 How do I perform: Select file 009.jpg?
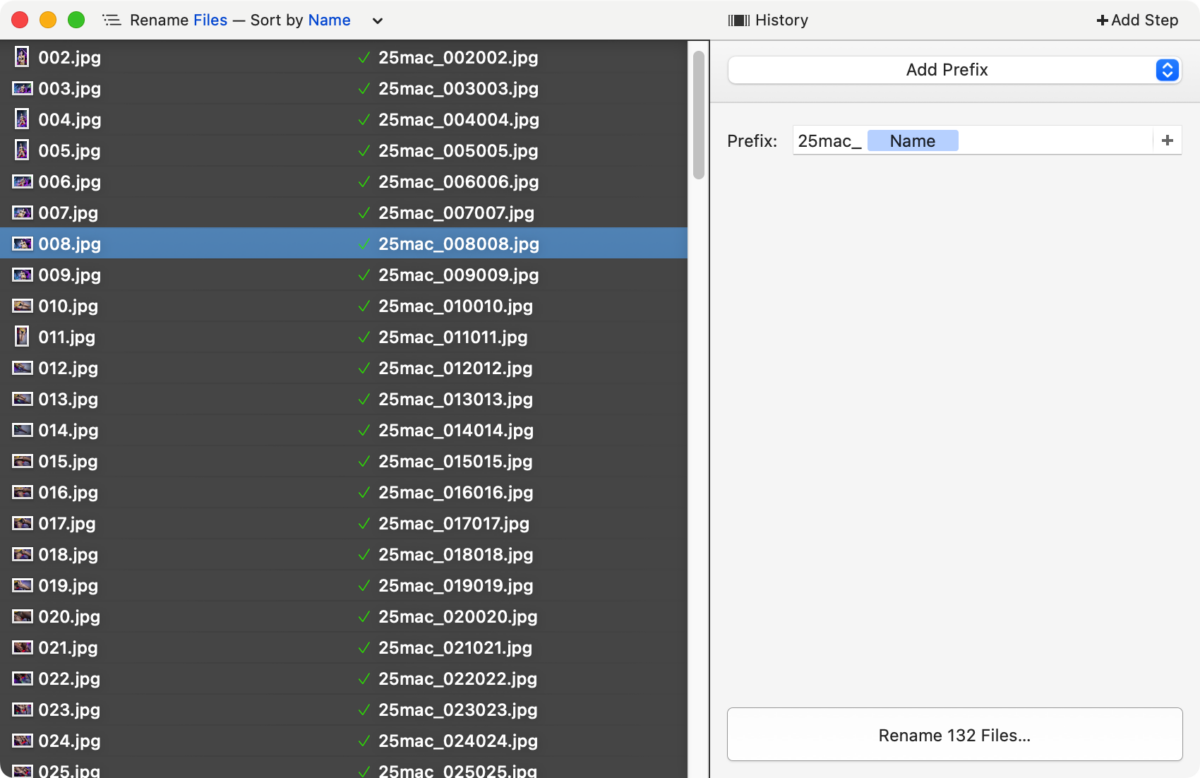click(x=70, y=275)
